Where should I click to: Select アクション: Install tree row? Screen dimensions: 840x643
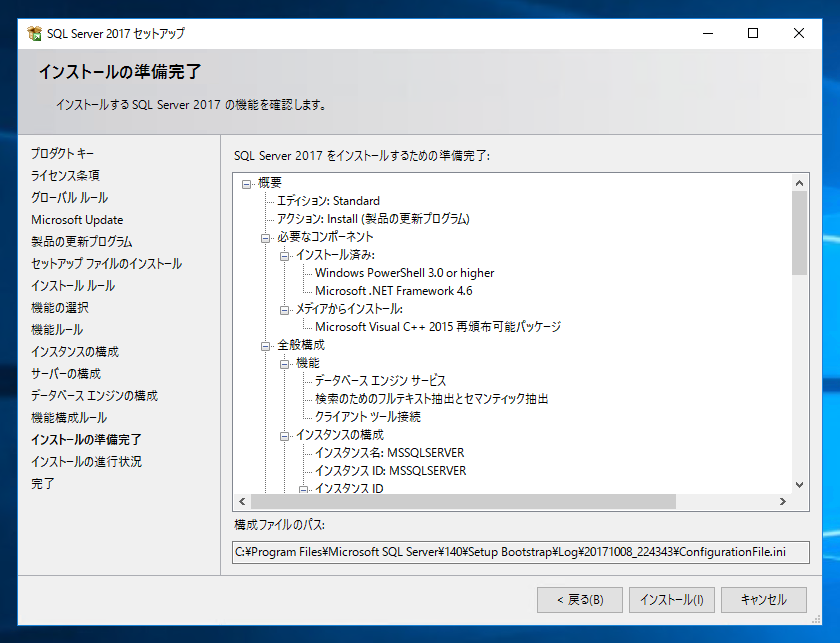click(373, 219)
